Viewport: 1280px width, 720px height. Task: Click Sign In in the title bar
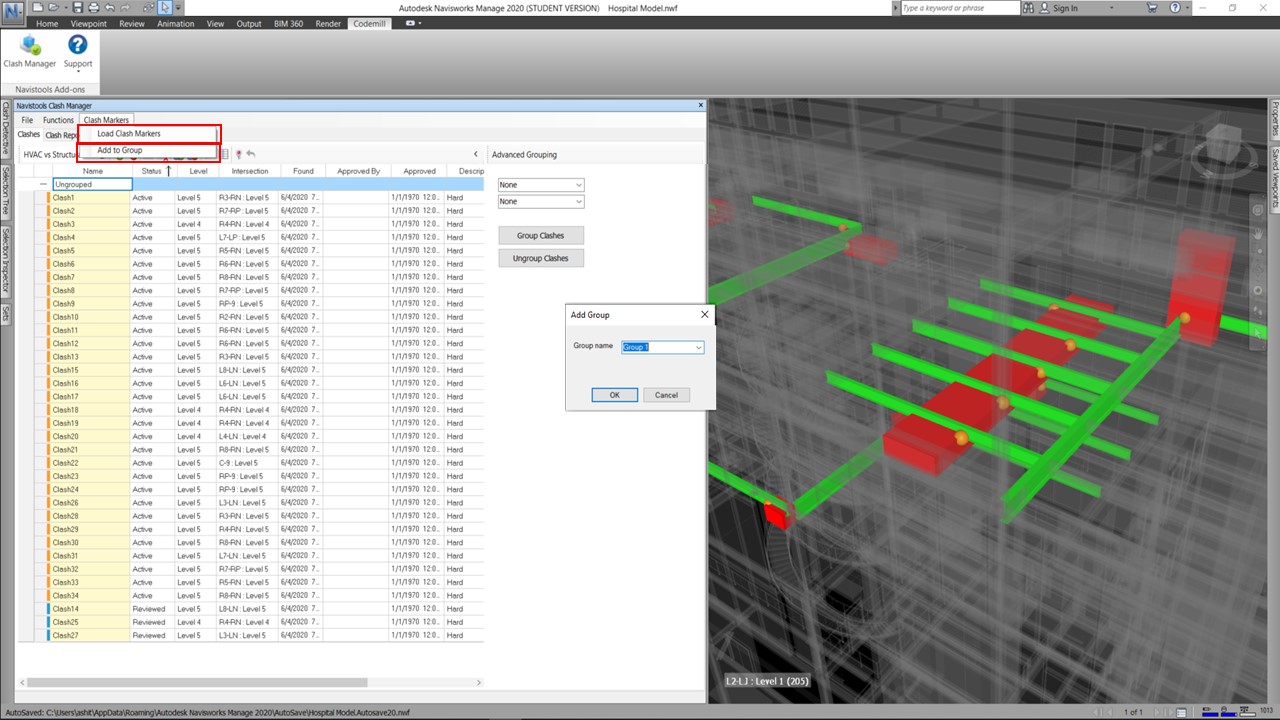(x=1065, y=8)
